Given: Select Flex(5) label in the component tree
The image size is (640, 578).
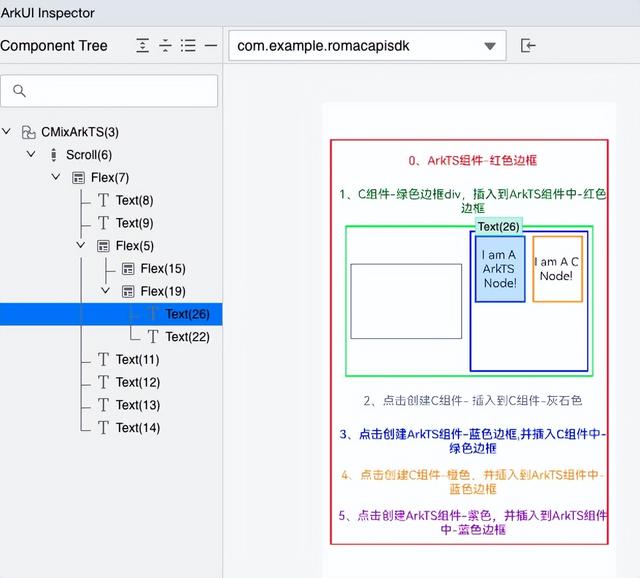Looking at the screenshot, I should (135, 247).
